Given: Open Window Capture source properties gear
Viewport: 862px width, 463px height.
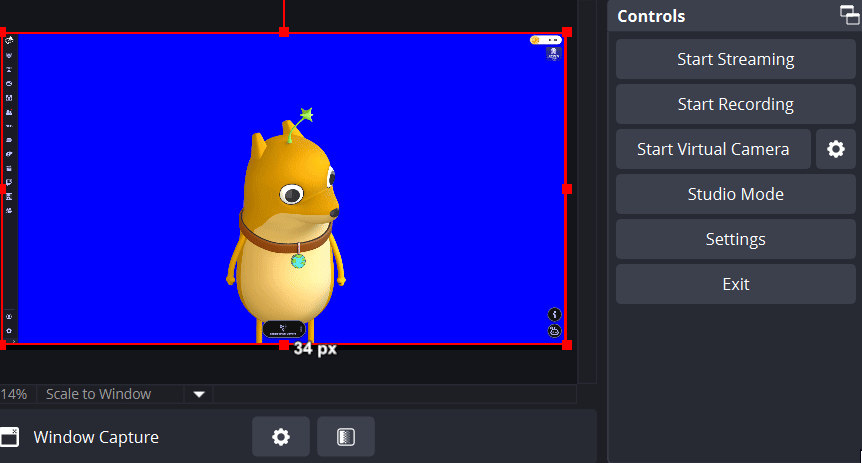Looking at the screenshot, I should click(281, 437).
